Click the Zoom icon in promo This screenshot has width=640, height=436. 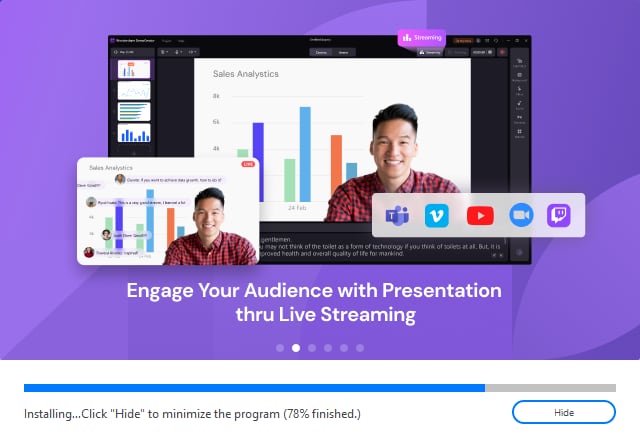coord(521,215)
